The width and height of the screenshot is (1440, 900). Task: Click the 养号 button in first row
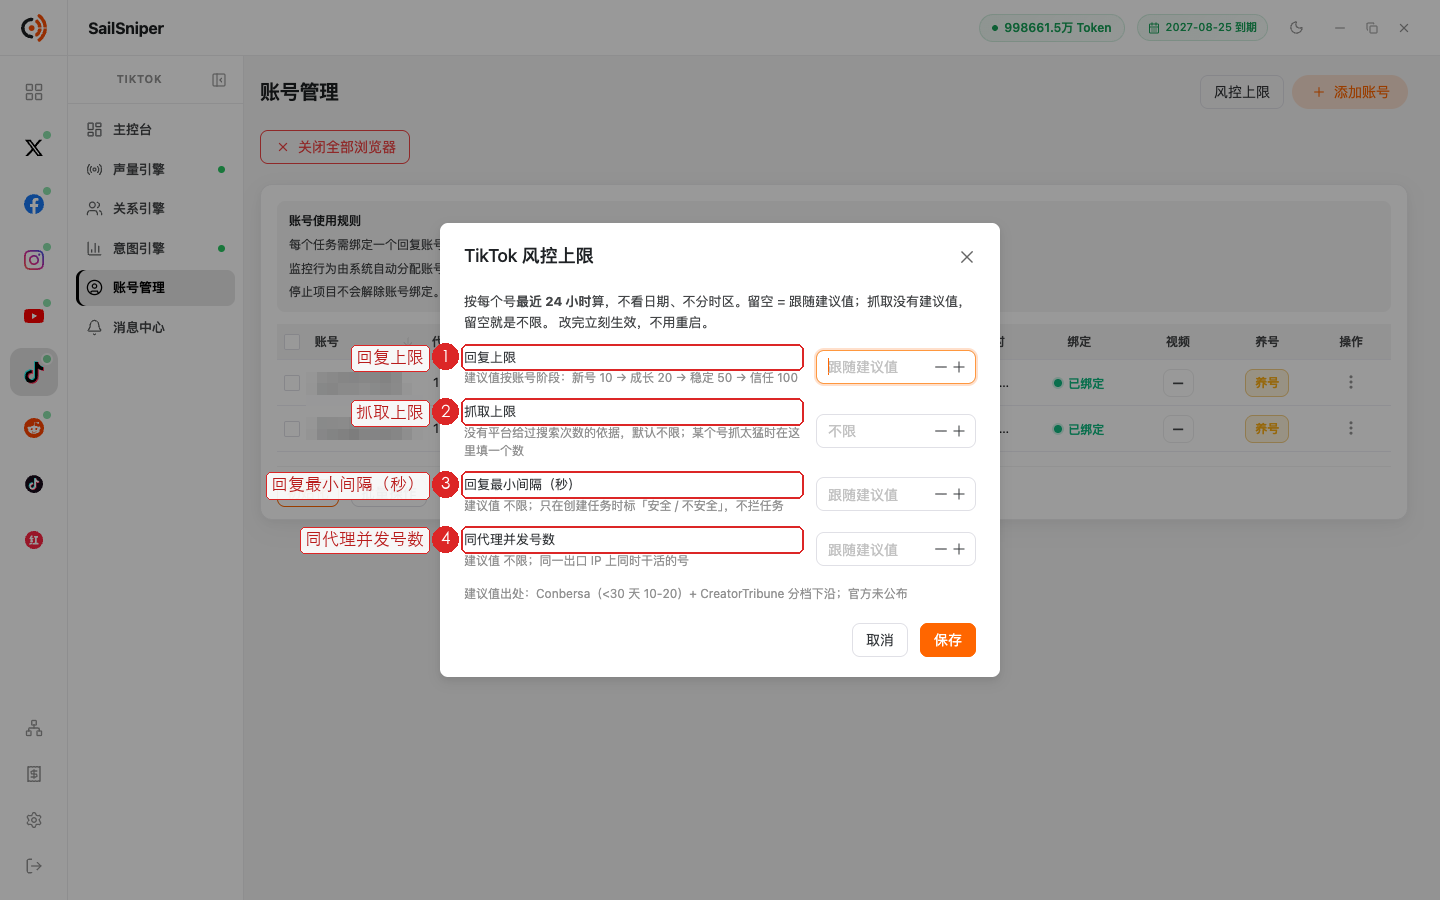[x=1267, y=383]
